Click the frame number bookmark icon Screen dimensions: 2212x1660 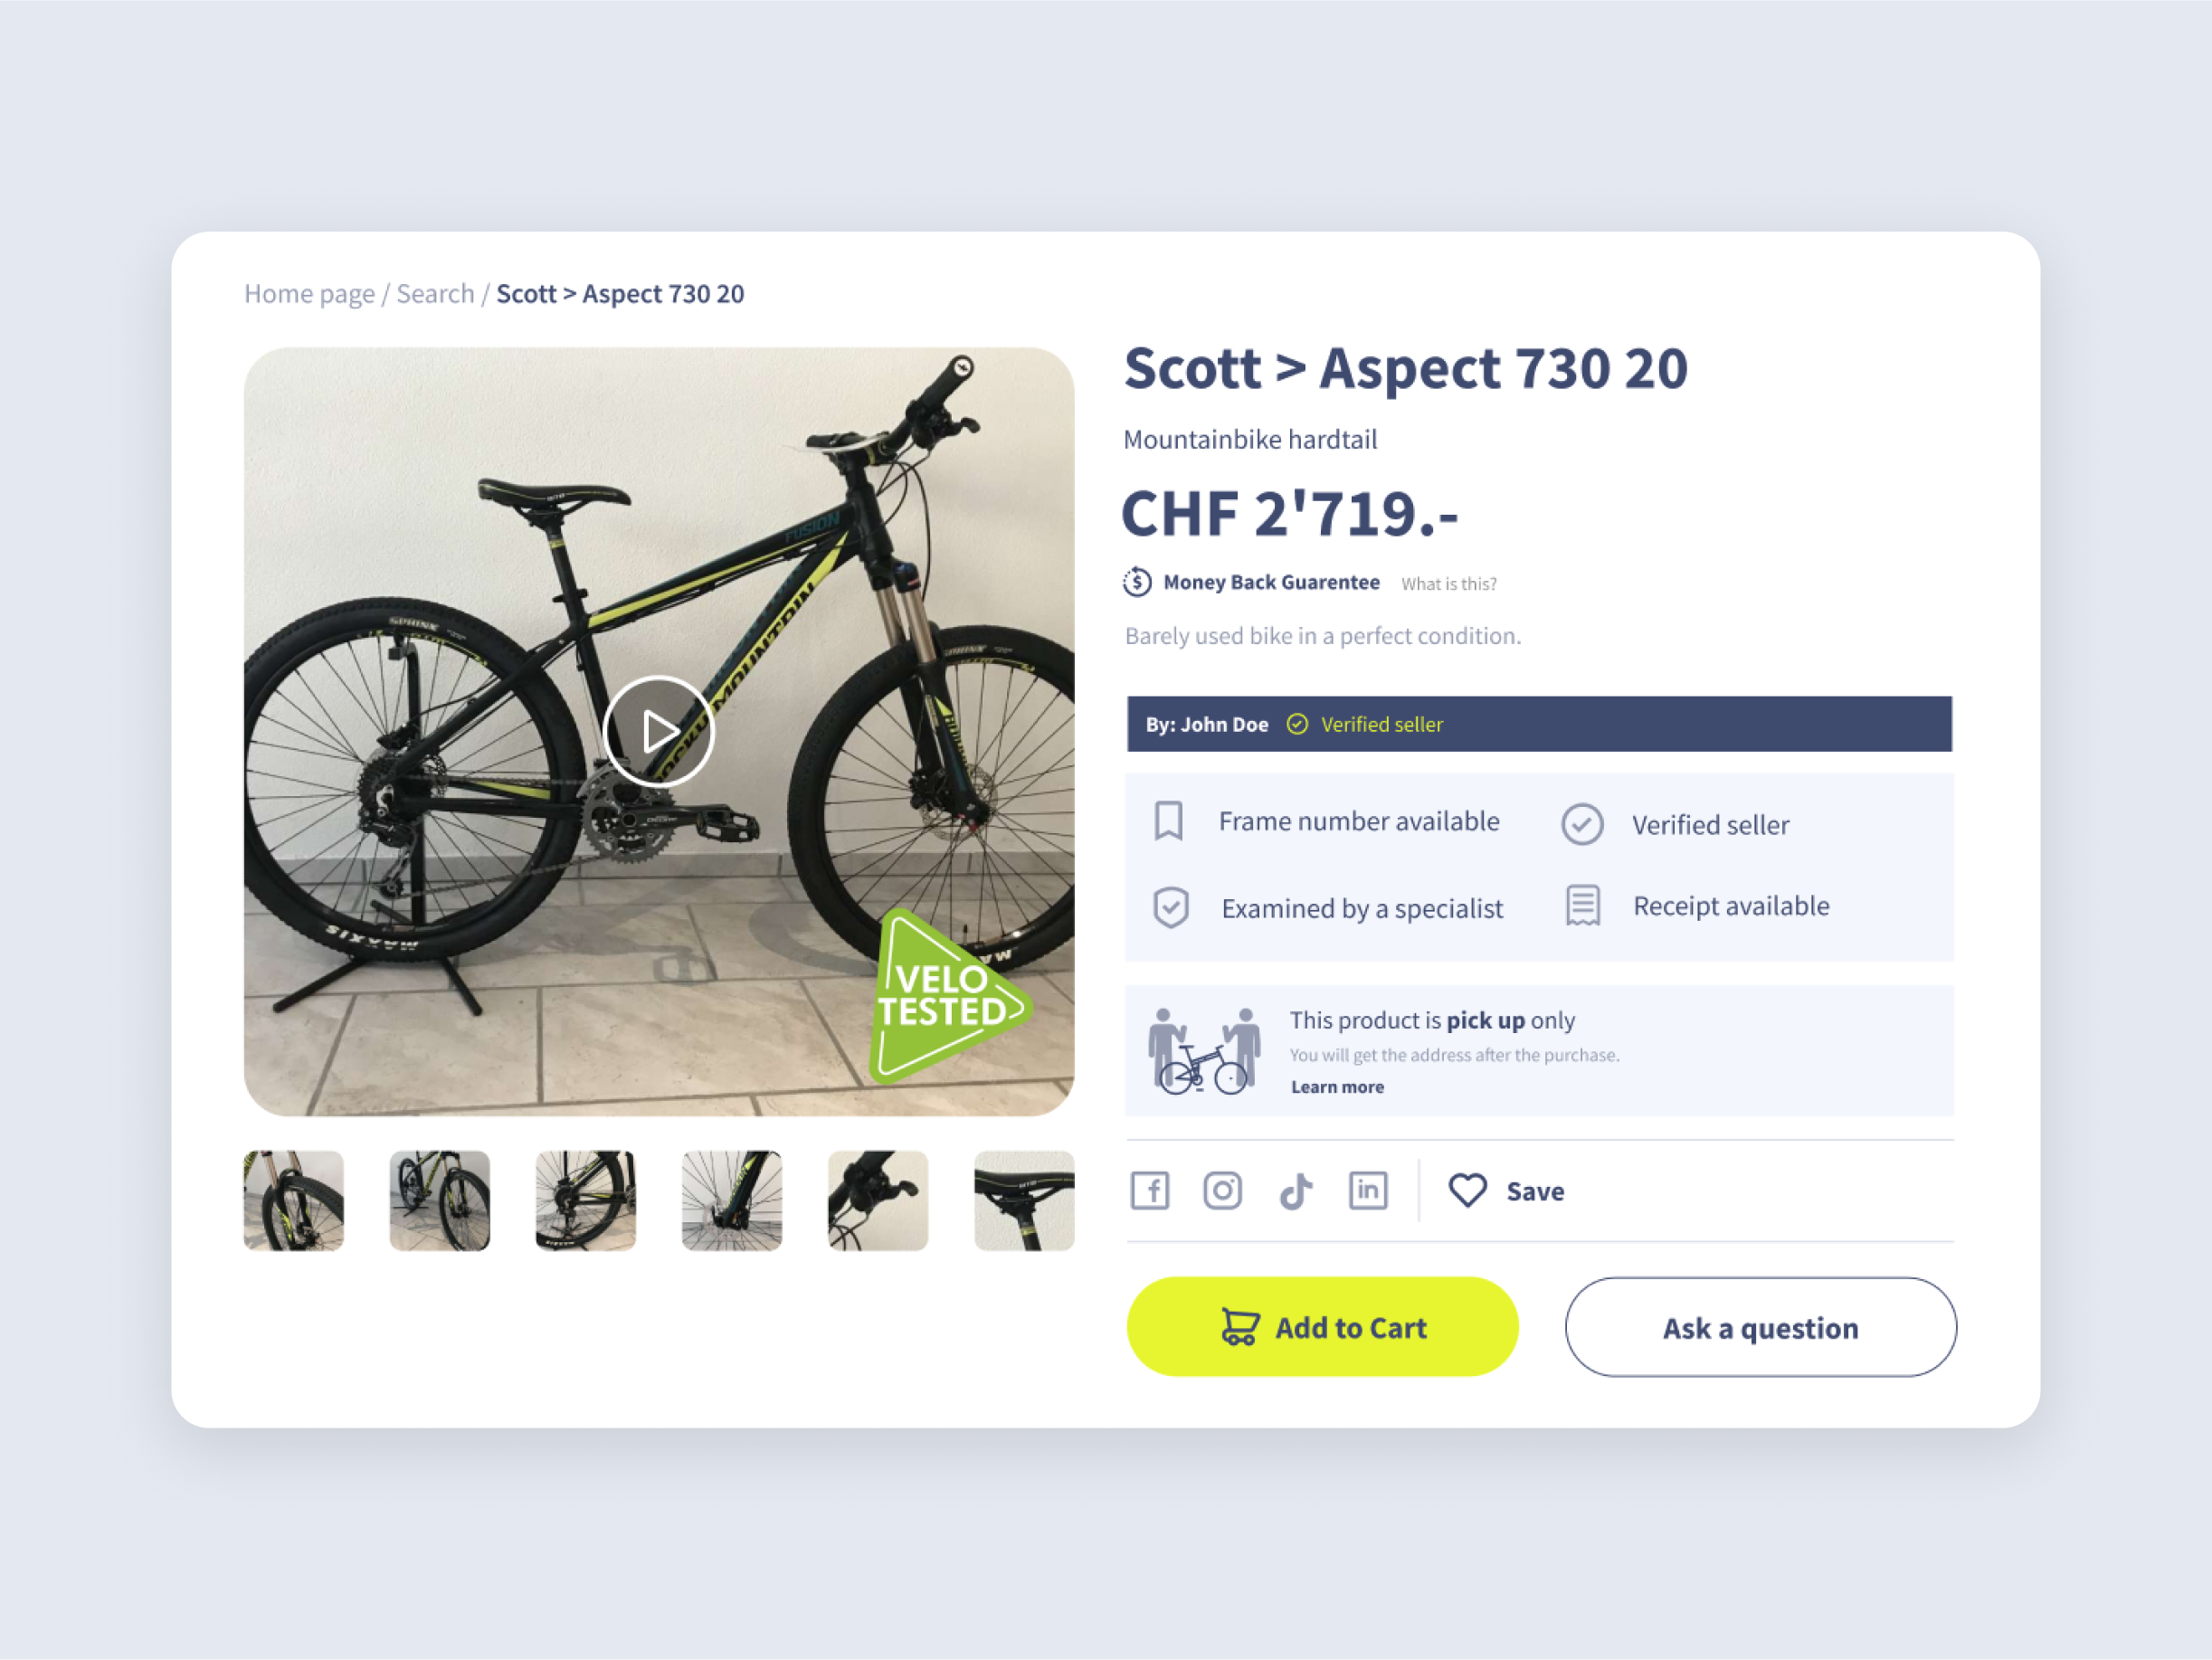pyautogui.click(x=1168, y=821)
